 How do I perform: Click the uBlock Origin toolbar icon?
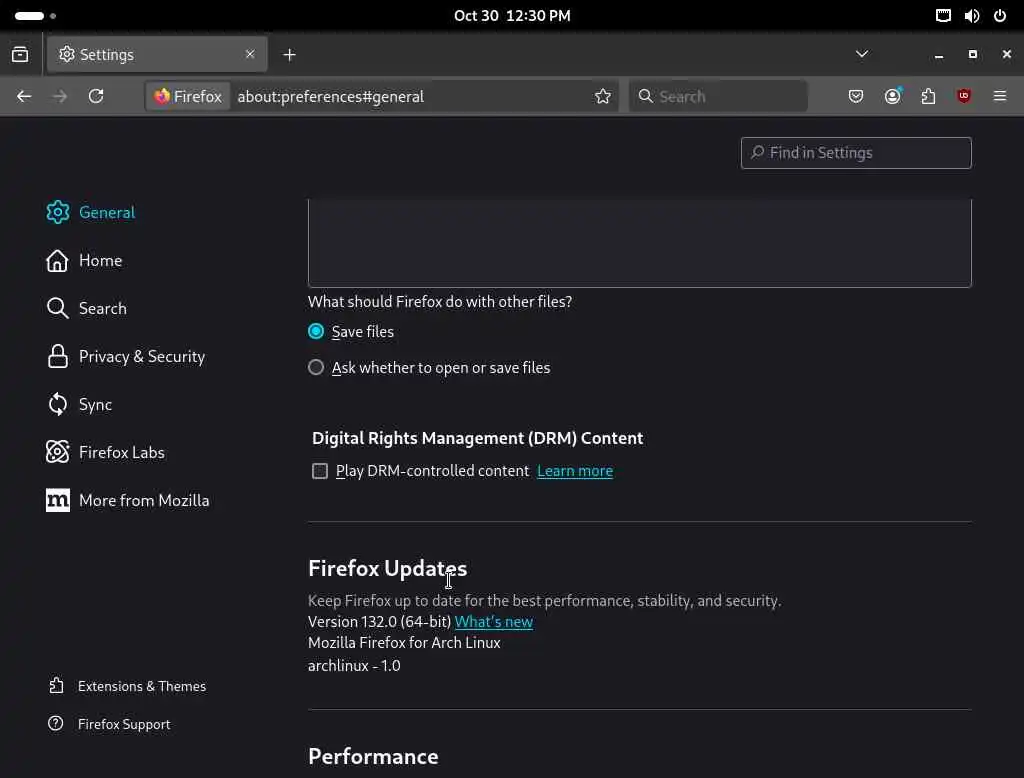pyautogui.click(x=964, y=96)
